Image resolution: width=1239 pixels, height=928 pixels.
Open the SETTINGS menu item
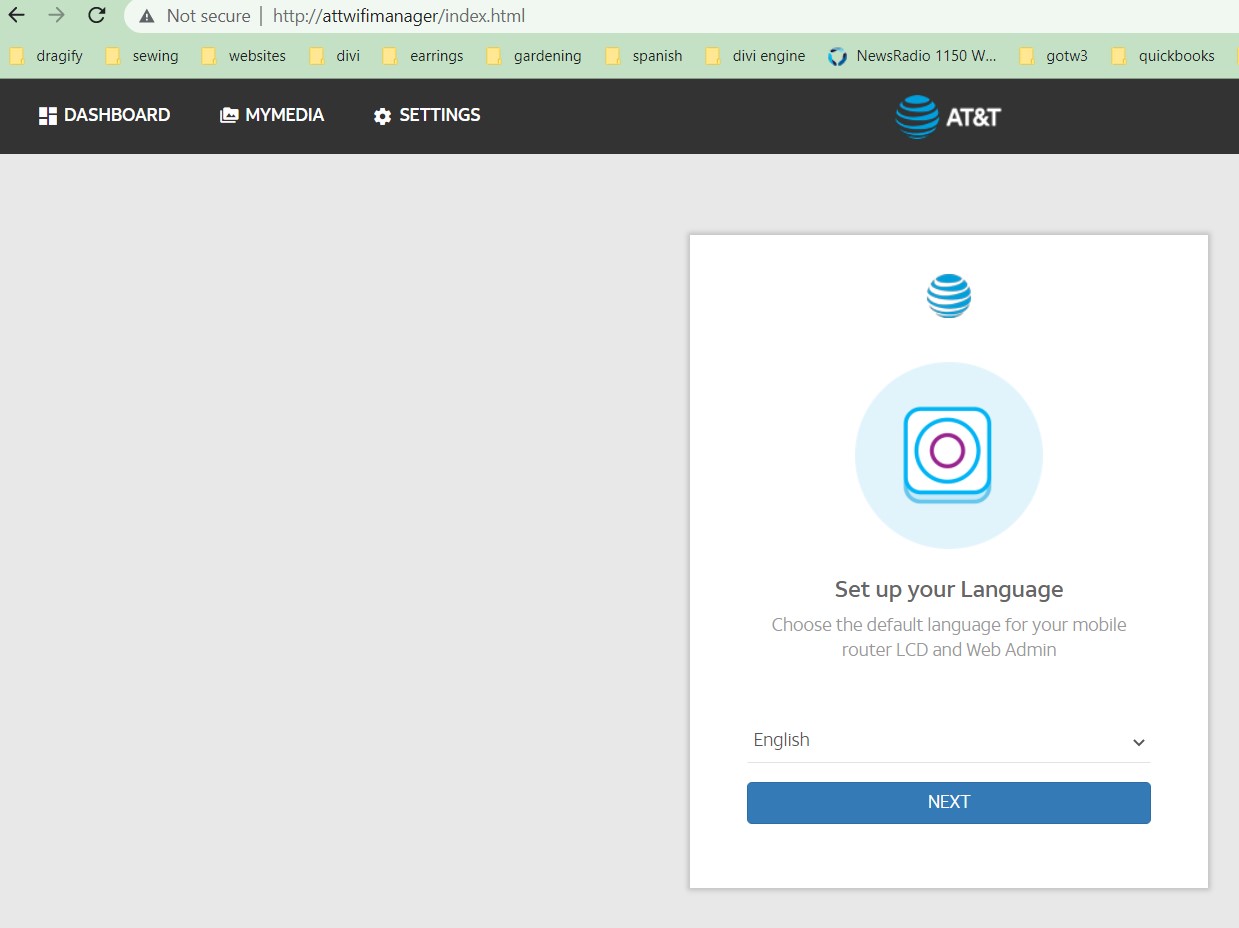coord(427,115)
